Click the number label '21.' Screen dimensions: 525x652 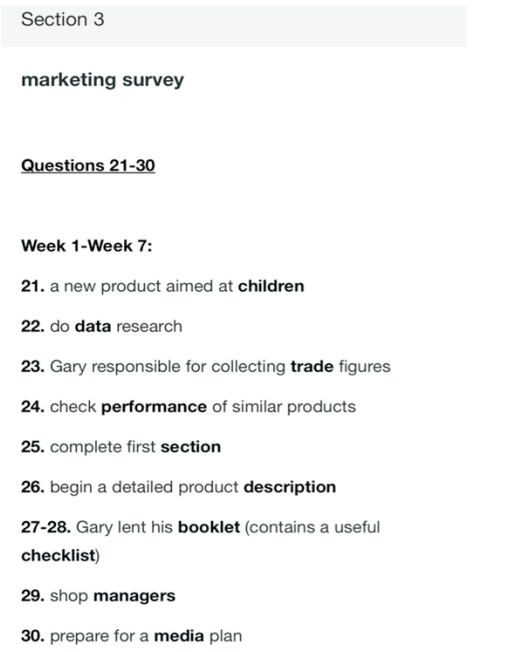33,286
